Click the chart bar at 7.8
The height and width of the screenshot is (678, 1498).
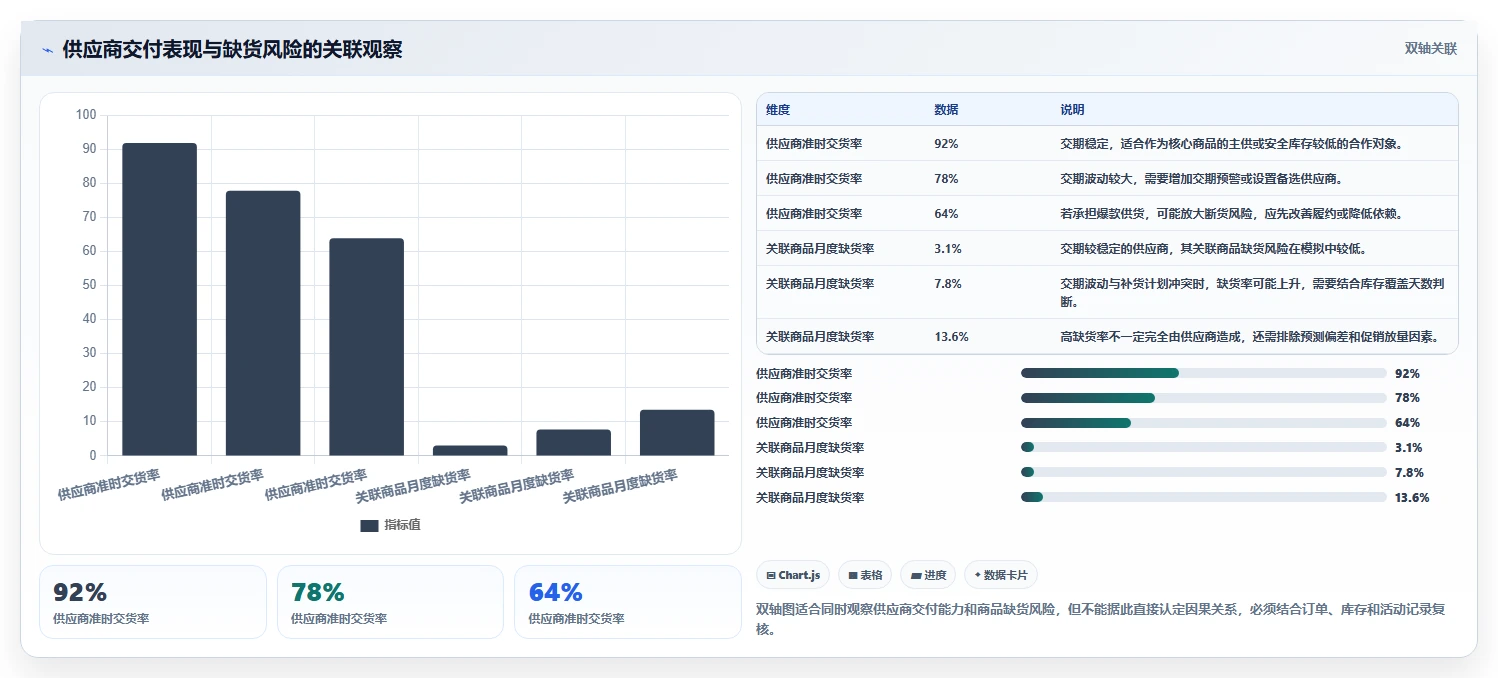pyautogui.click(x=574, y=442)
